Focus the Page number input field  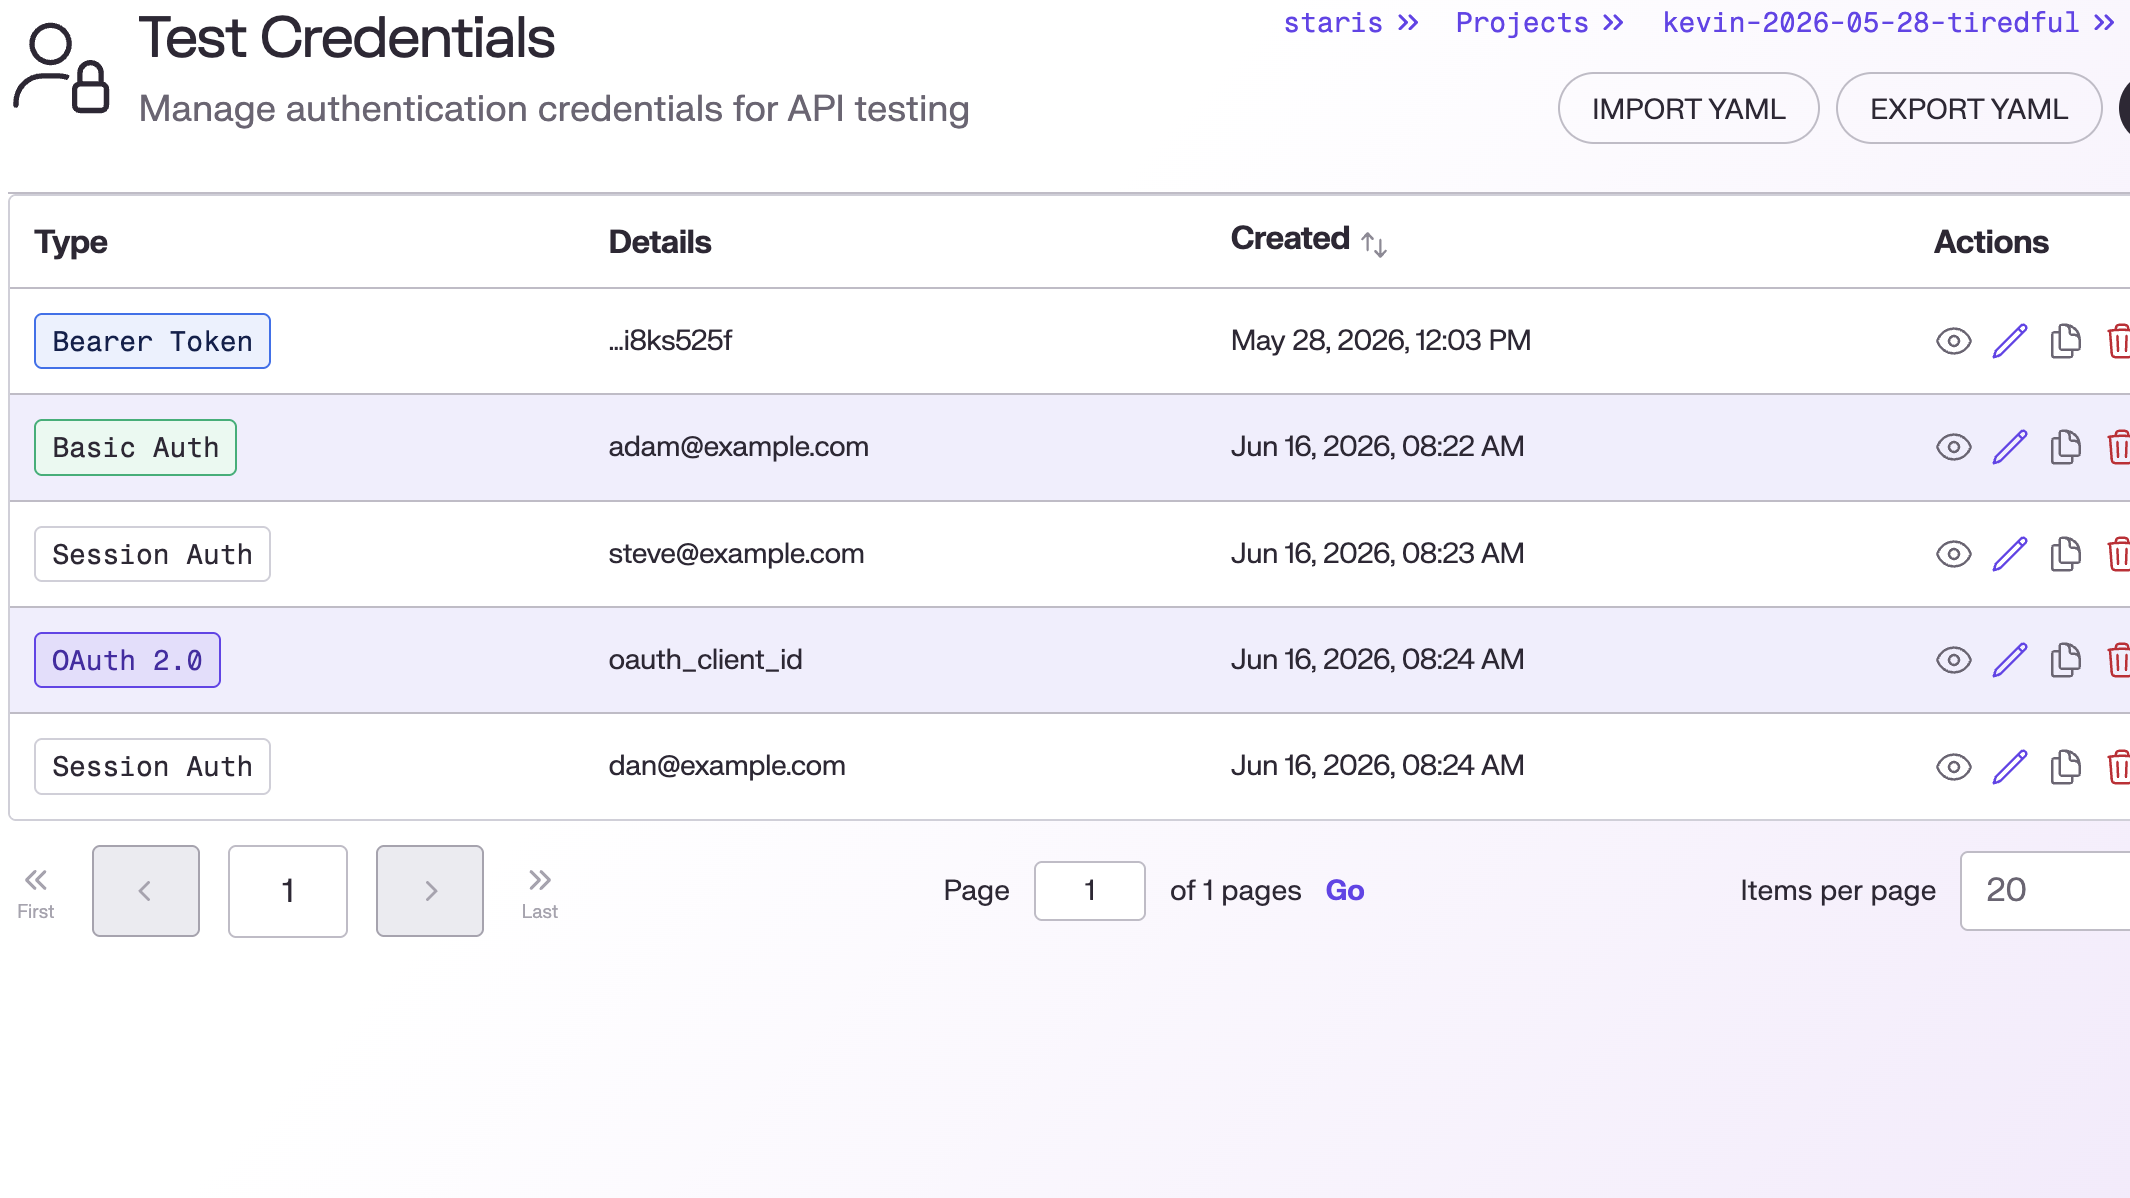click(x=1090, y=891)
